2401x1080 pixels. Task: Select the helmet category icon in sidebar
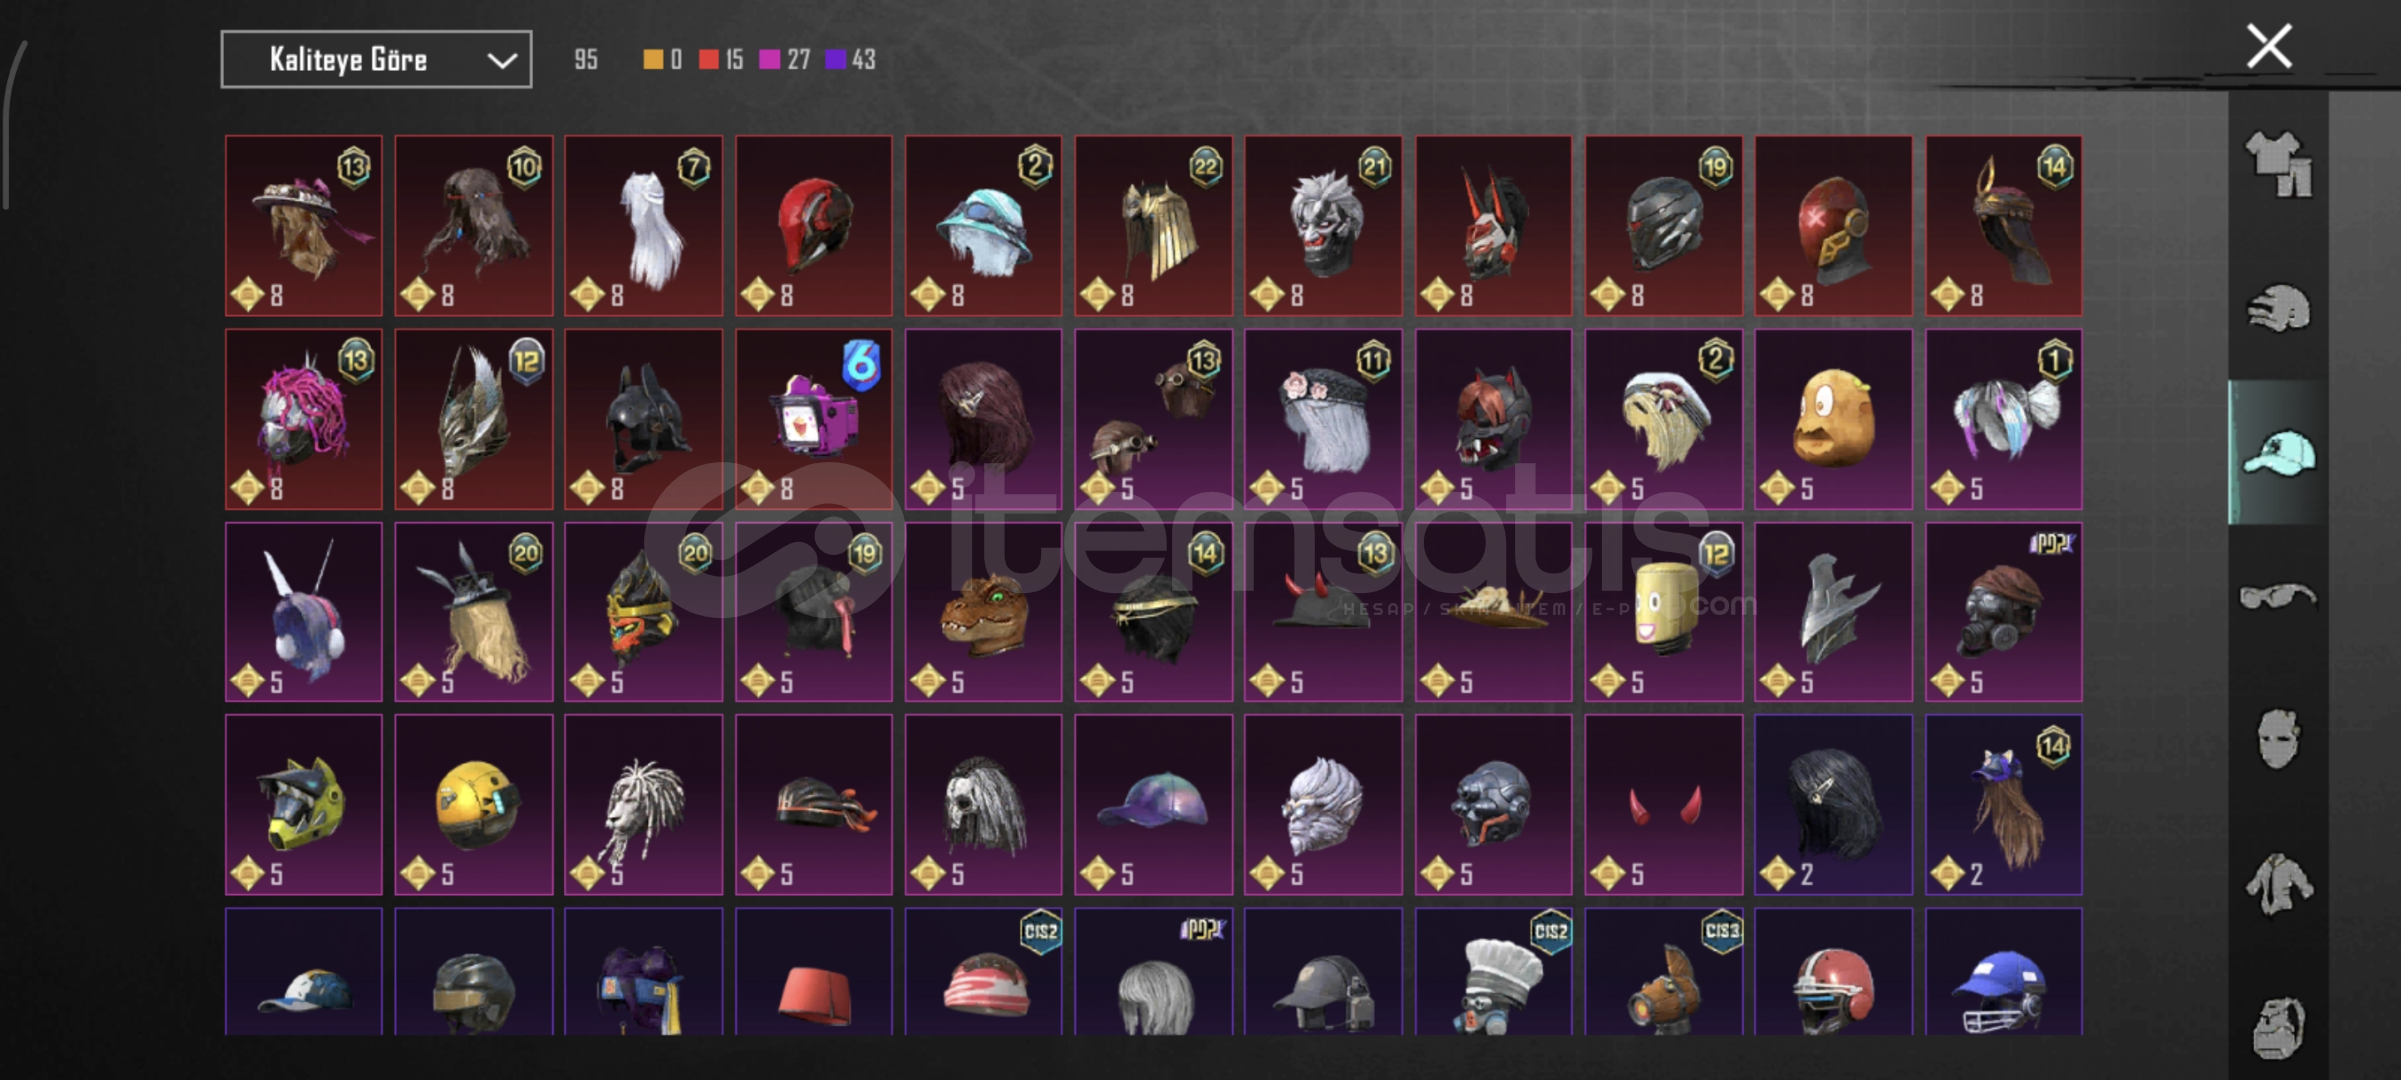pos(2279,308)
